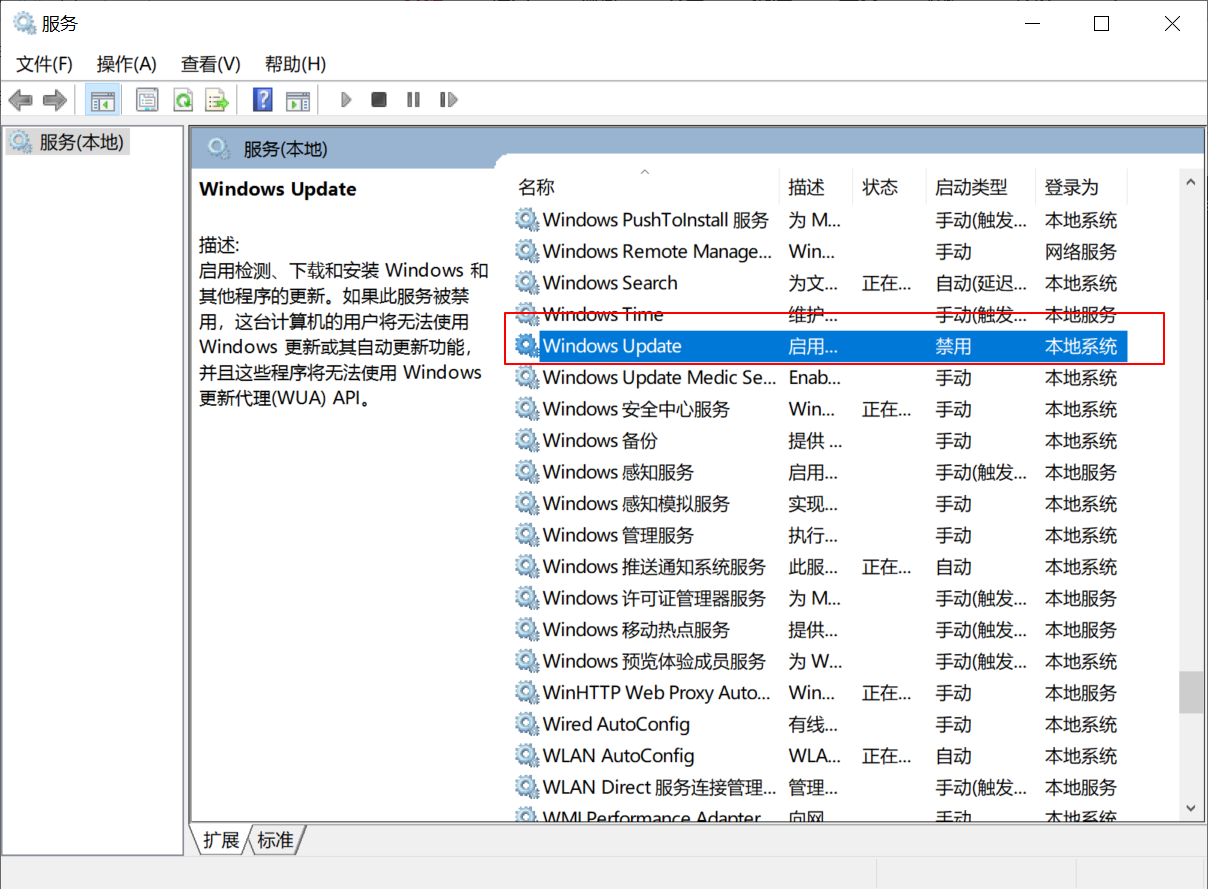1208x889 pixels.
Task: Open the Properties toolbar icon
Action: coord(148,100)
